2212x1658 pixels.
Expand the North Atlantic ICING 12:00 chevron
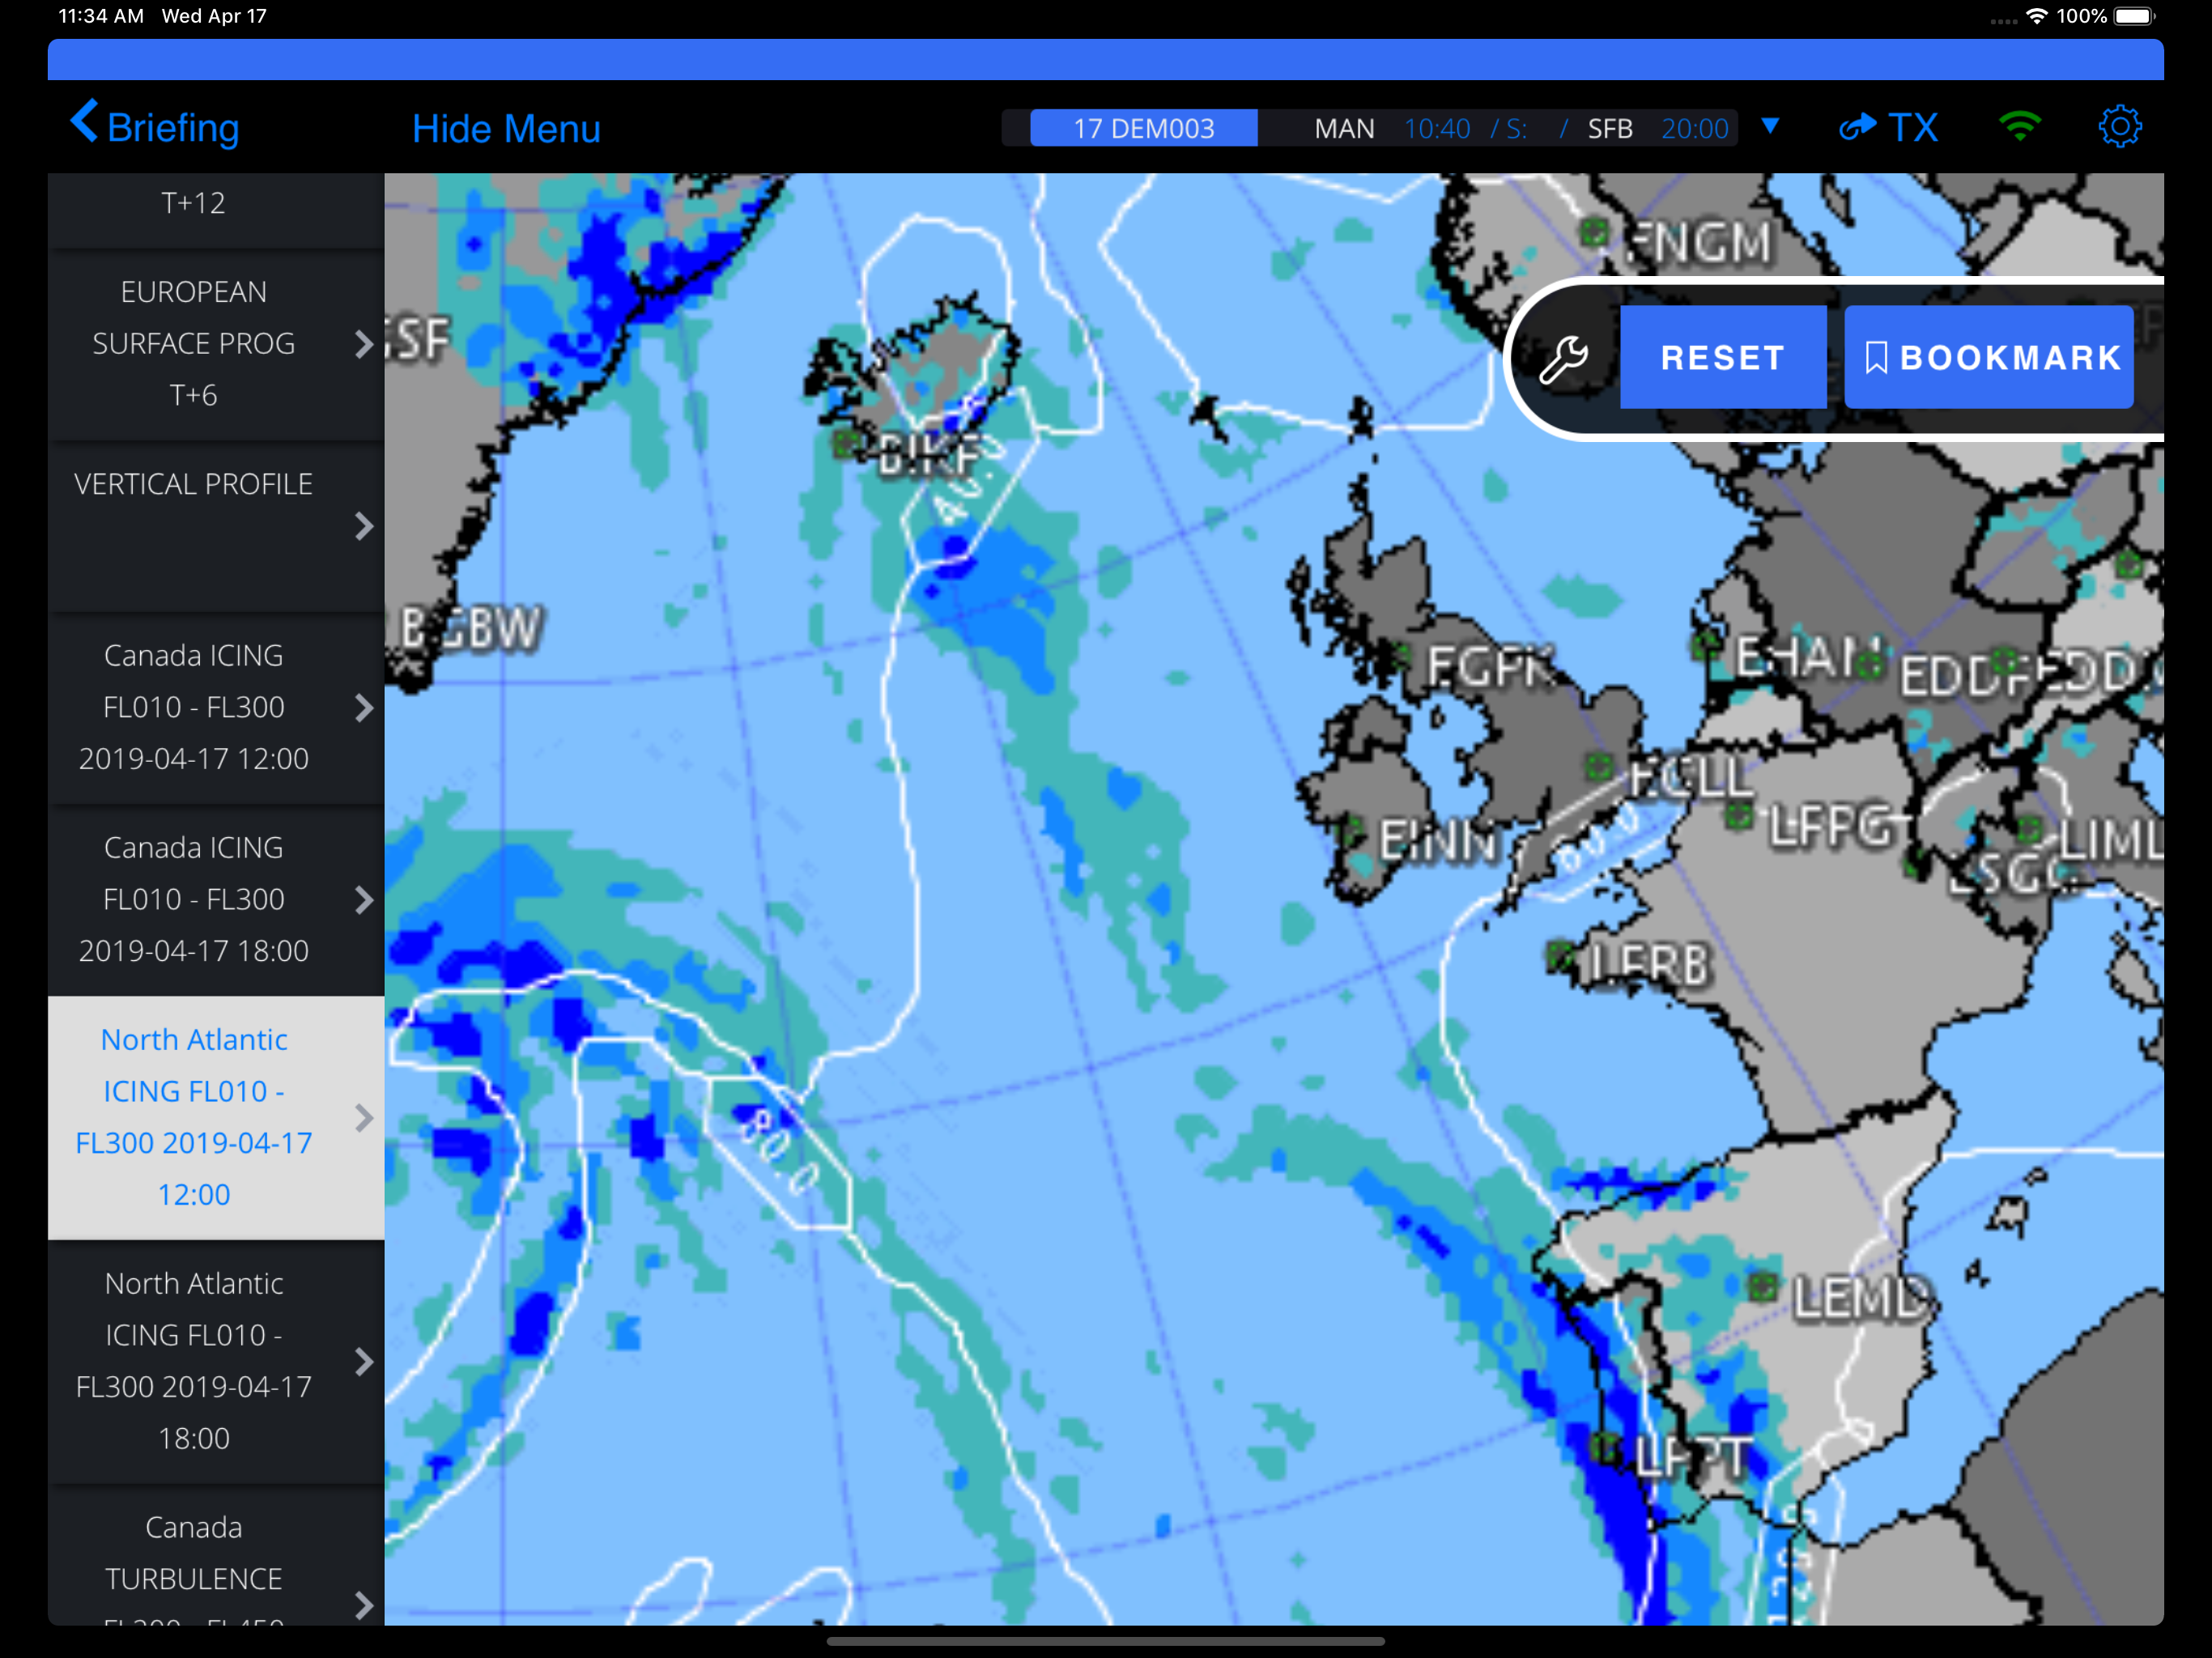[364, 1118]
